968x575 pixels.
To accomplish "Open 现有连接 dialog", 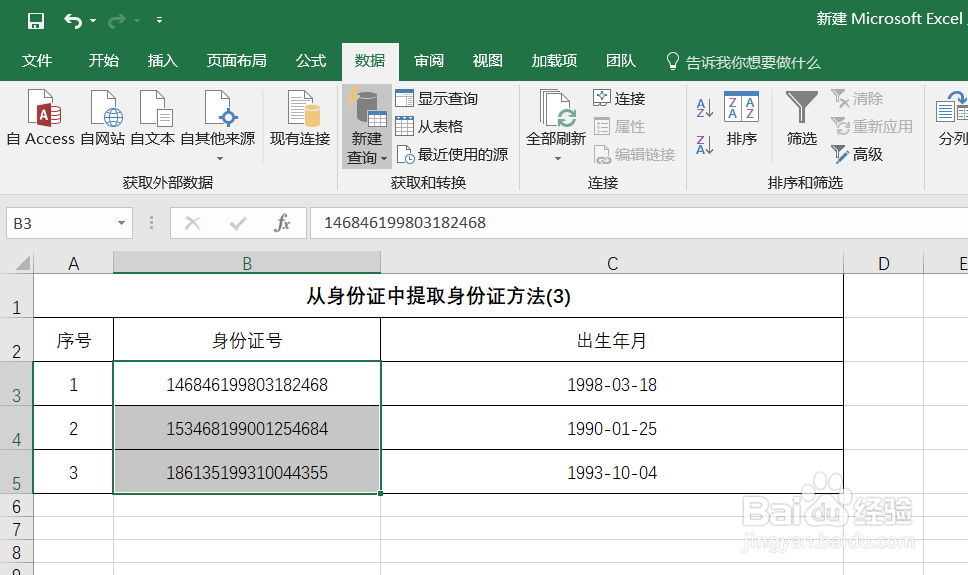I will [300, 118].
